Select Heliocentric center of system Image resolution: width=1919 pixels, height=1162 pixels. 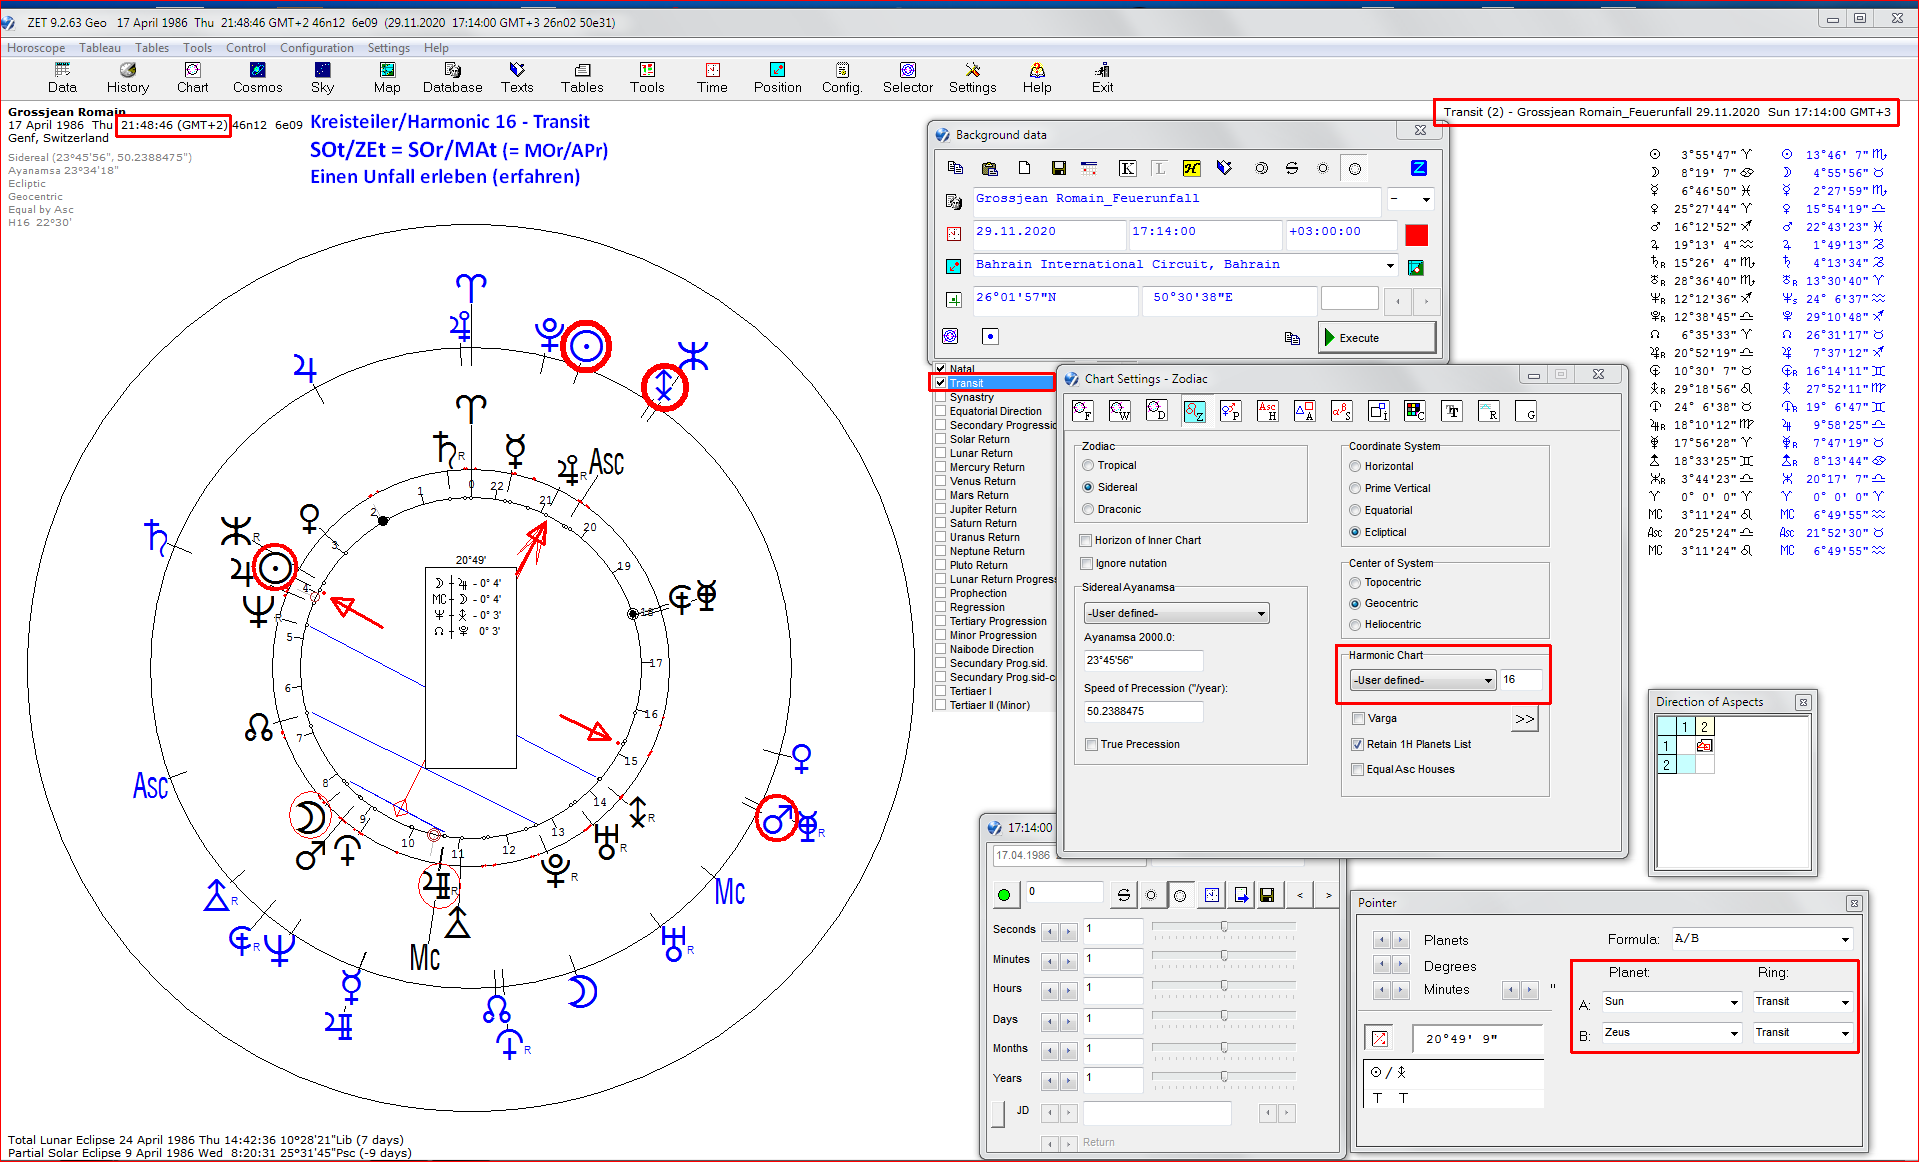(x=1355, y=624)
